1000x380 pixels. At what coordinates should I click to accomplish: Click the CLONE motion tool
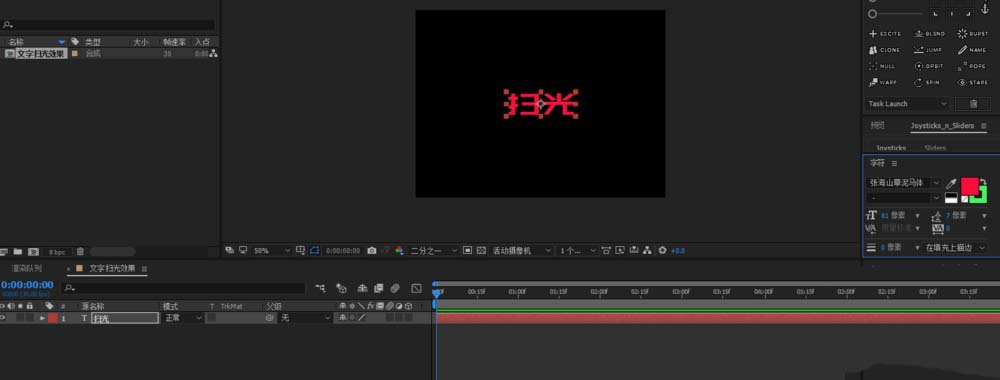coord(885,50)
